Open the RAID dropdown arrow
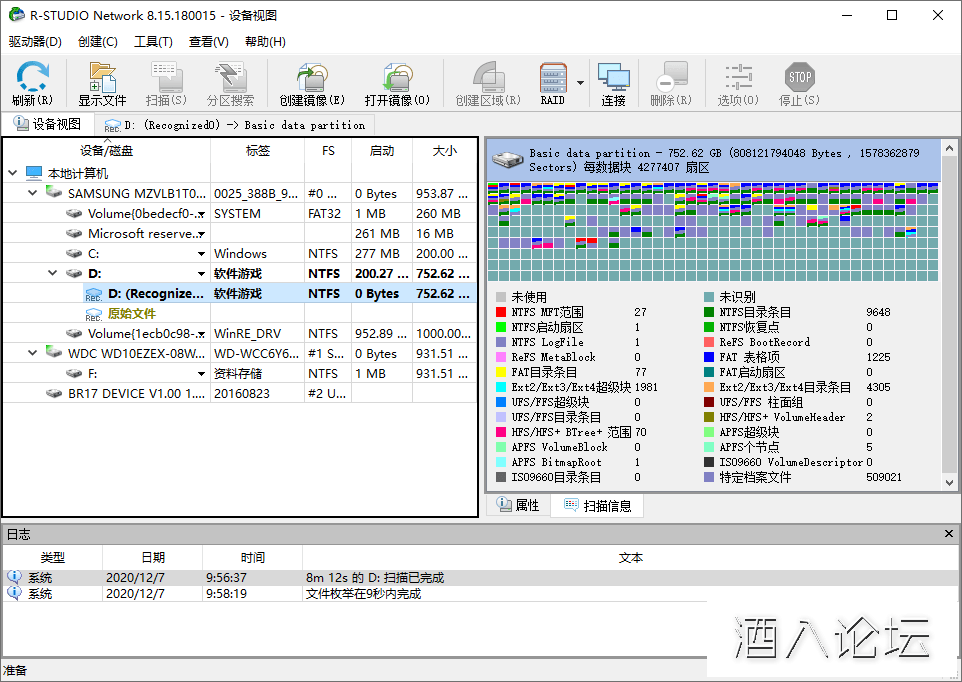 pos(580,83)
